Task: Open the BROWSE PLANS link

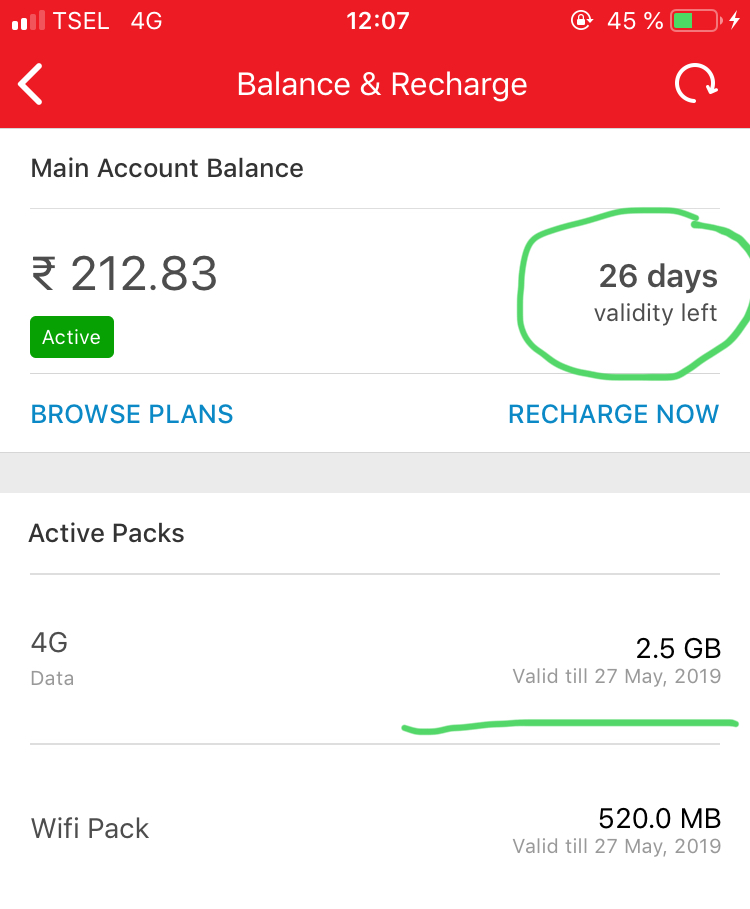Action: click(132, 414)
